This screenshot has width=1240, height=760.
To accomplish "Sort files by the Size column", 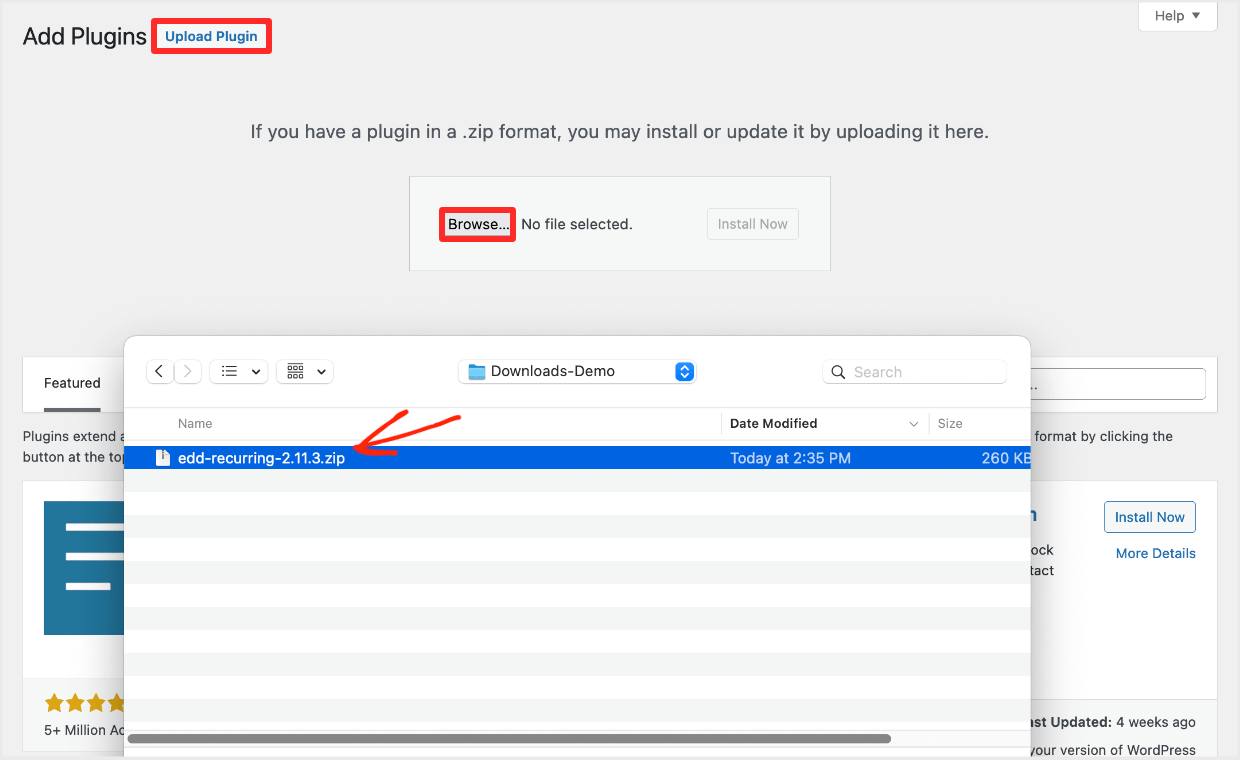I will 950,424.
